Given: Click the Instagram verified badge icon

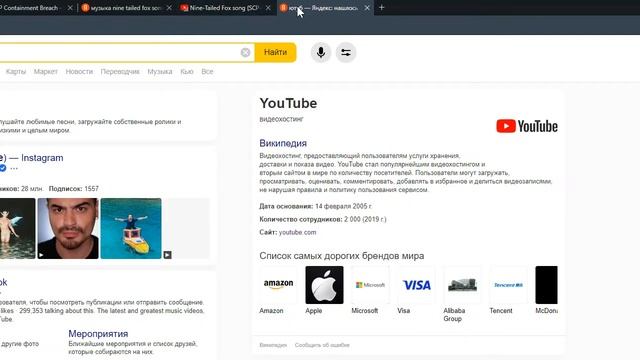Looking at the screenshot, I should 3,168.
